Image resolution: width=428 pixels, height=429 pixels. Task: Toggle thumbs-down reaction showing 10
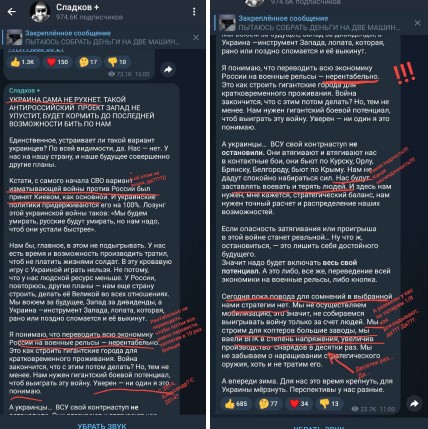(117, 62)
